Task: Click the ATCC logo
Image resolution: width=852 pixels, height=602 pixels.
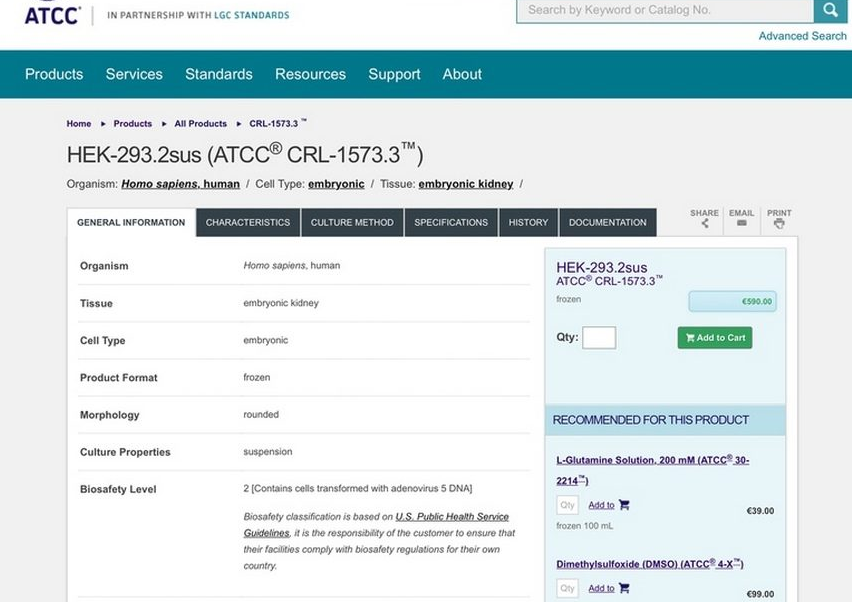Action: [x=52, y=14]
